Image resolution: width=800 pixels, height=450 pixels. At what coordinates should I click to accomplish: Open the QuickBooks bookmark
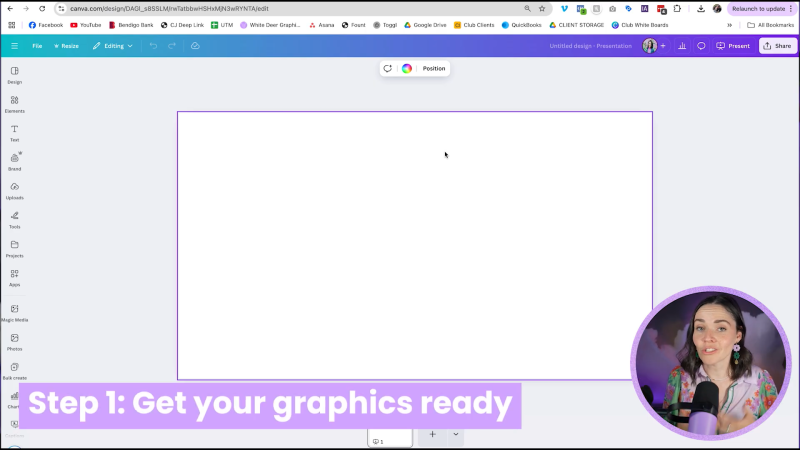click(x=521, y=25)
